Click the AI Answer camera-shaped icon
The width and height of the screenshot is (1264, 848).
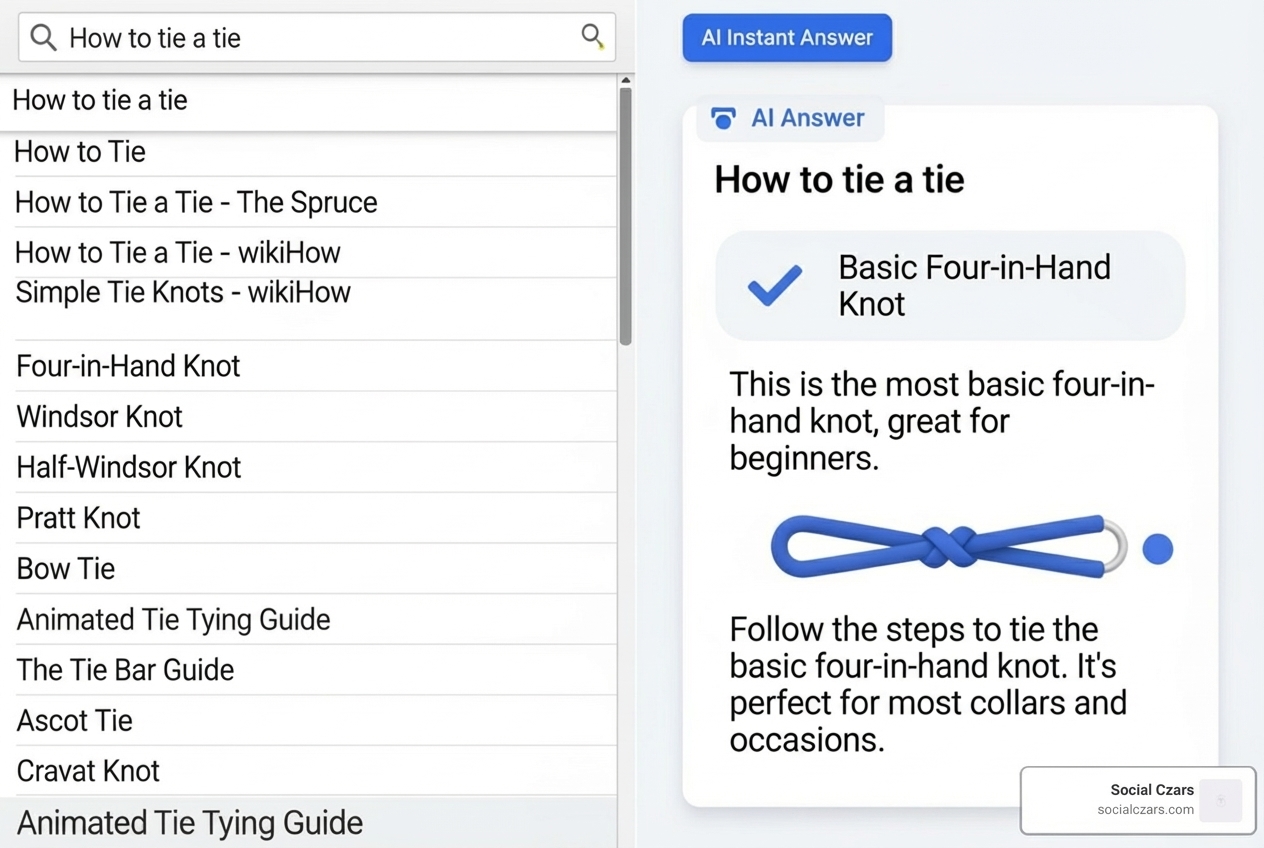[723, 118]
